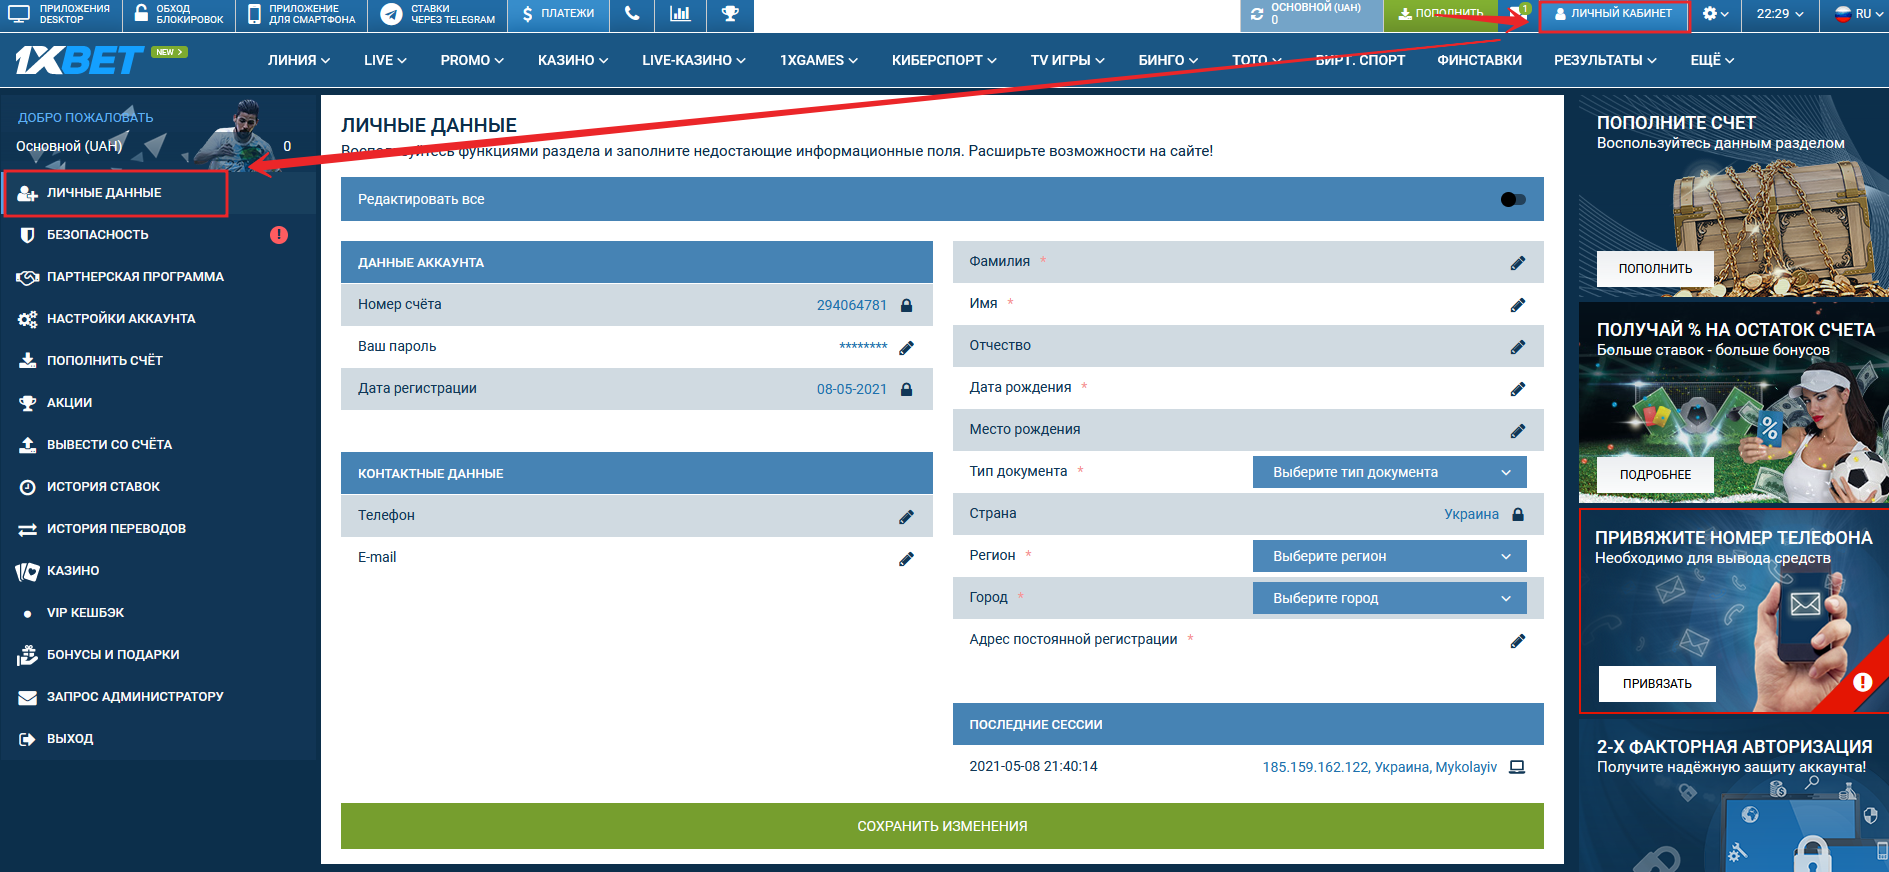The height and width of the screenshot is (872, 1889).
Task: Edit the Имя pencil icon
Action: (1517, 305)
